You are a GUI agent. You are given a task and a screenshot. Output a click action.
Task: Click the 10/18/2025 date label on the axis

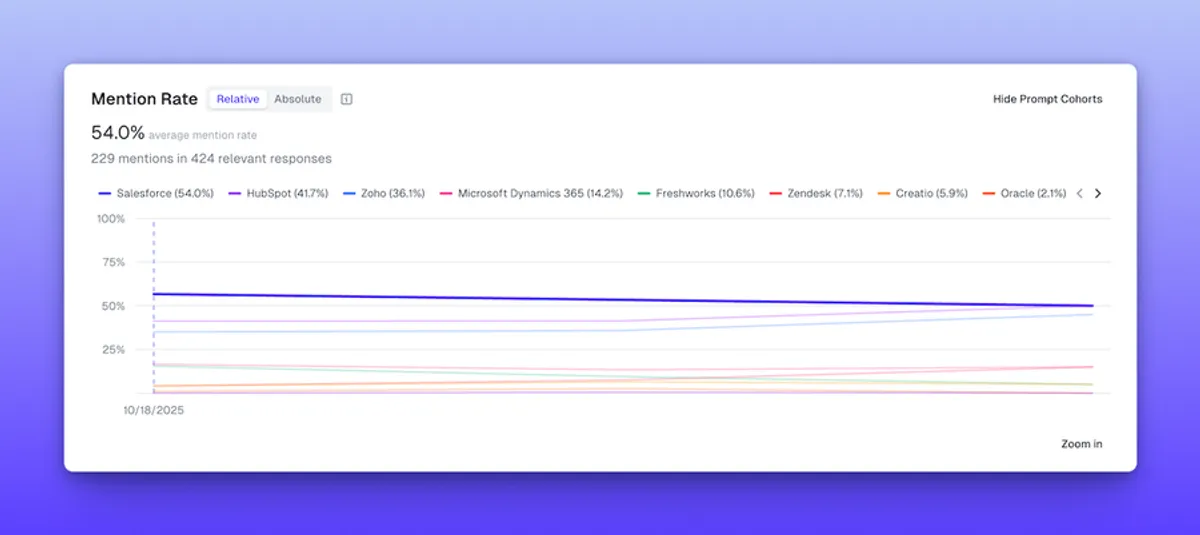tap(154, 410)
